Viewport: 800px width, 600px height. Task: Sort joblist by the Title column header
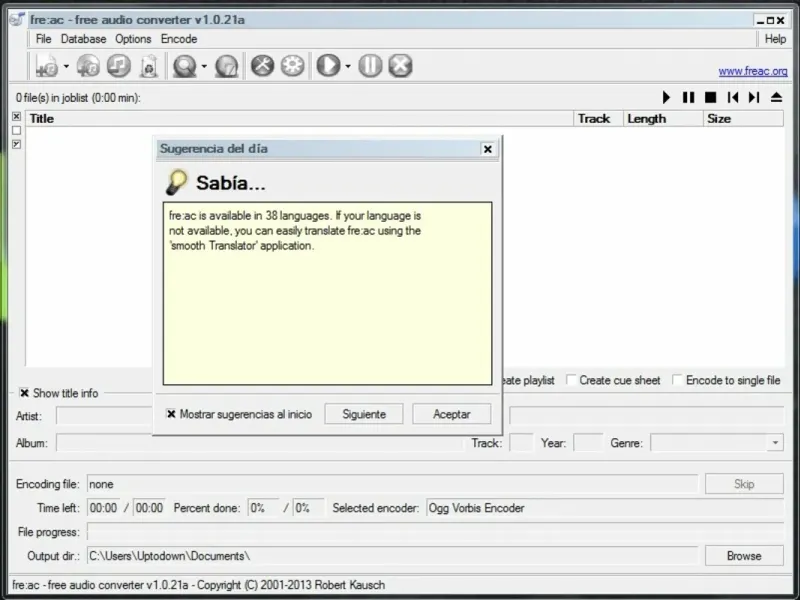[x=300, y=118]
